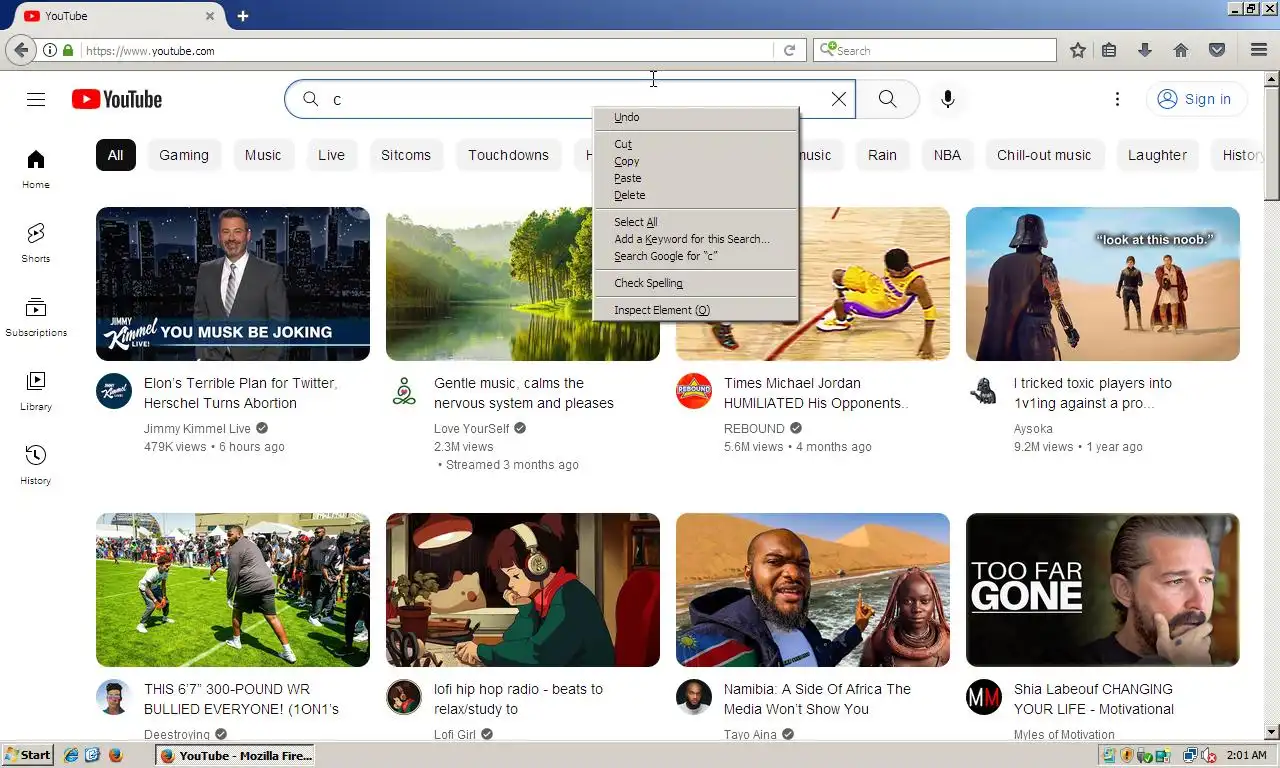This screenshot has width=1280, height=768.
Task: Click the Sign in button
Action: (x=1196, y=99)
